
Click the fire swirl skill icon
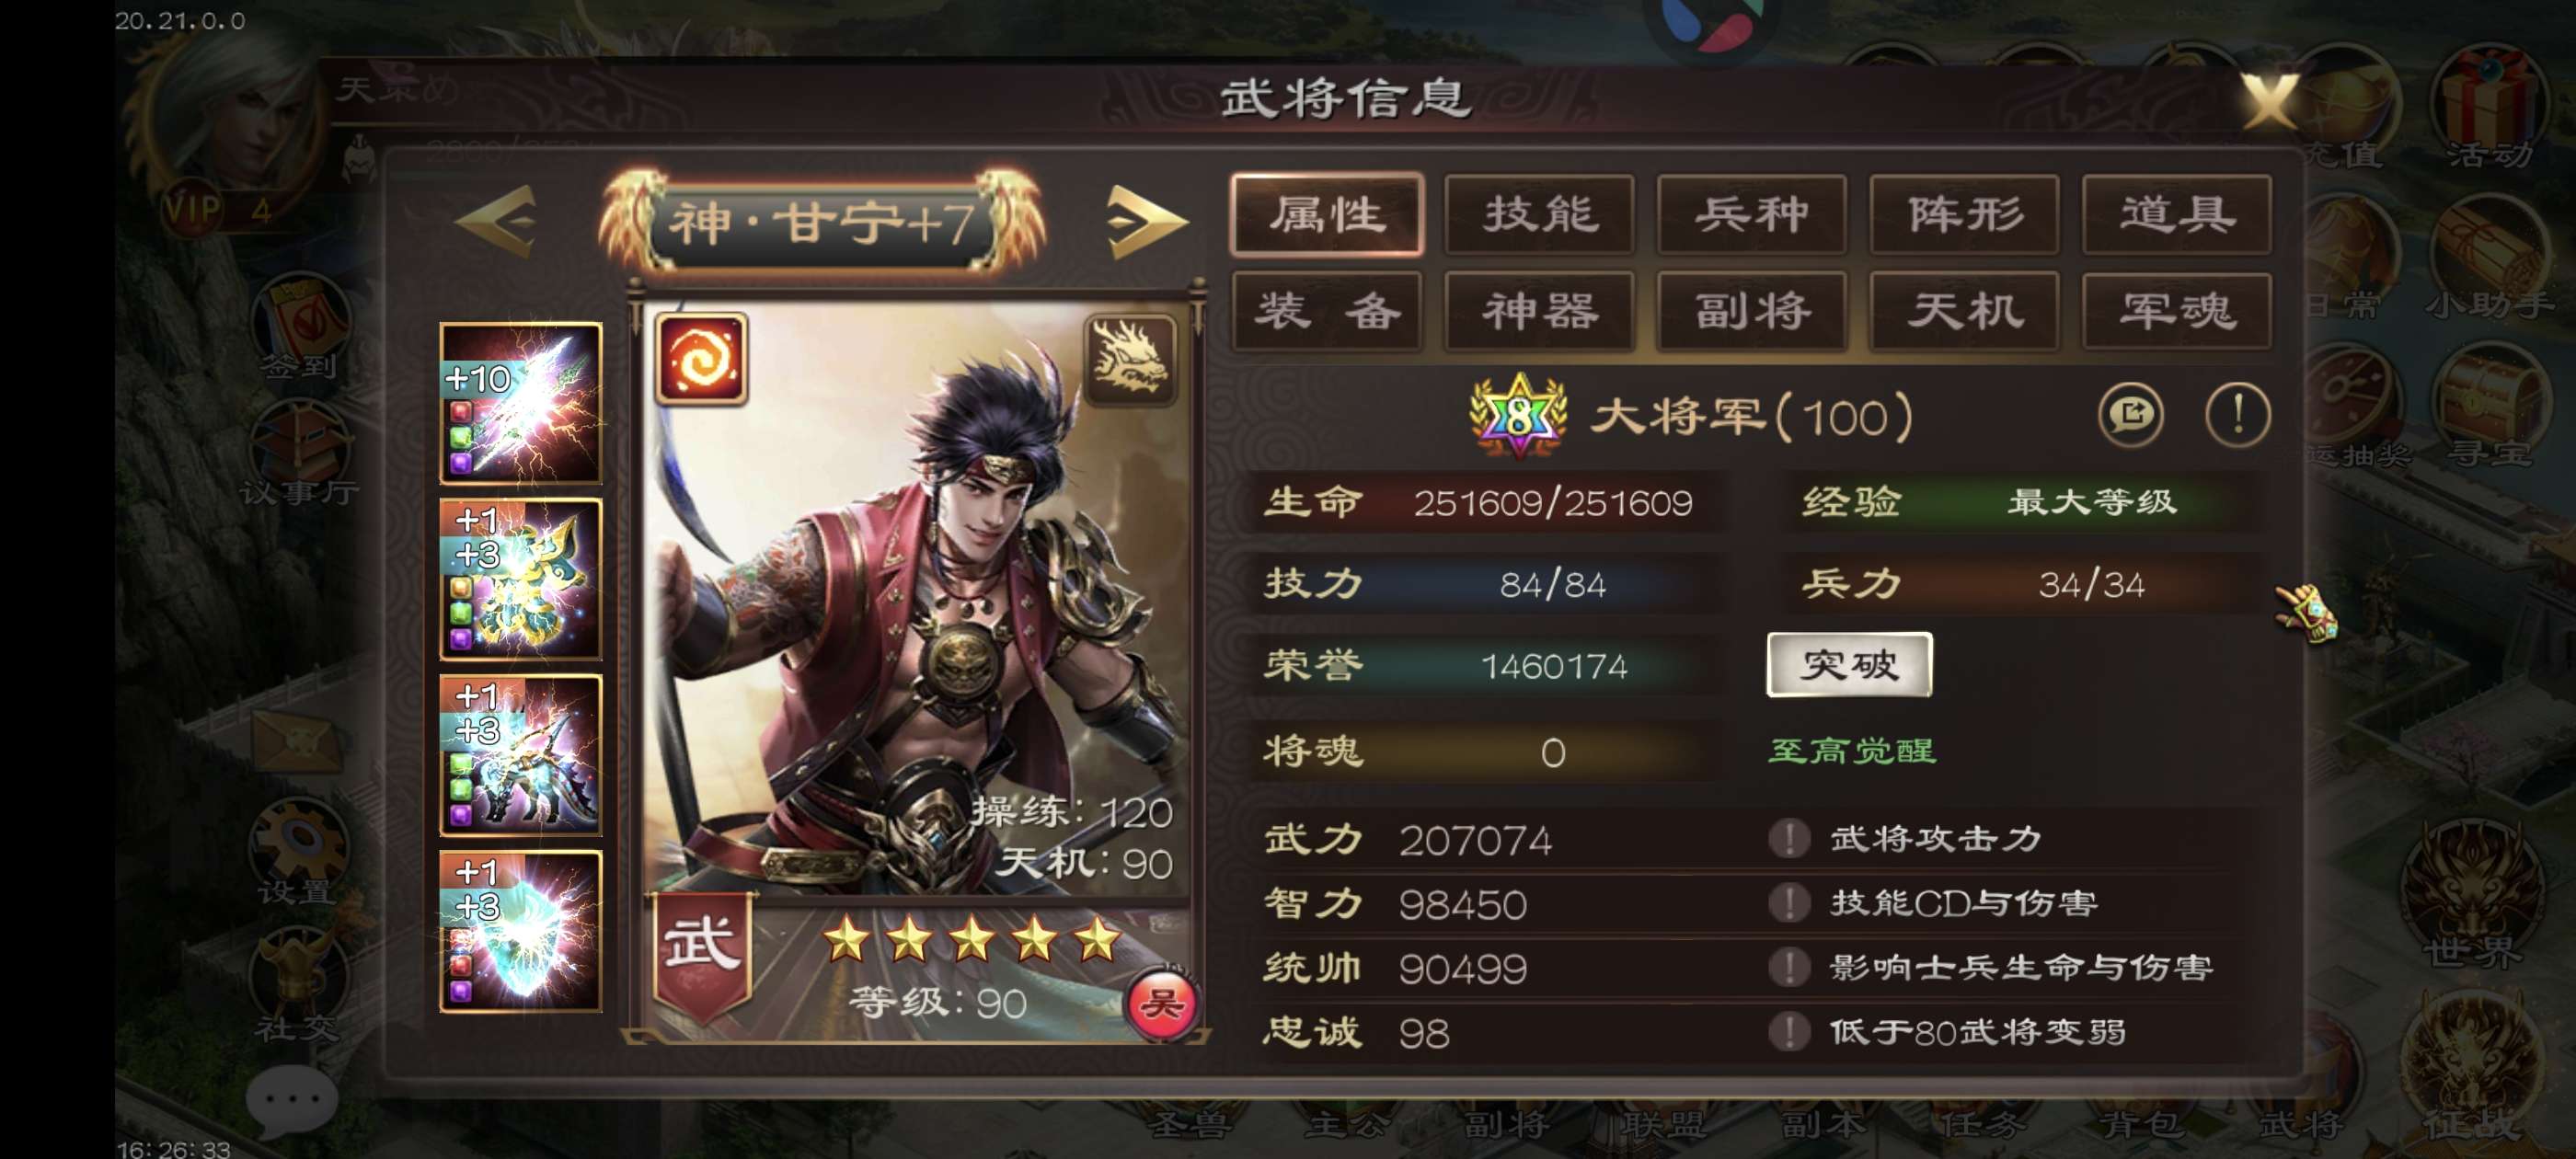point(701,358)
